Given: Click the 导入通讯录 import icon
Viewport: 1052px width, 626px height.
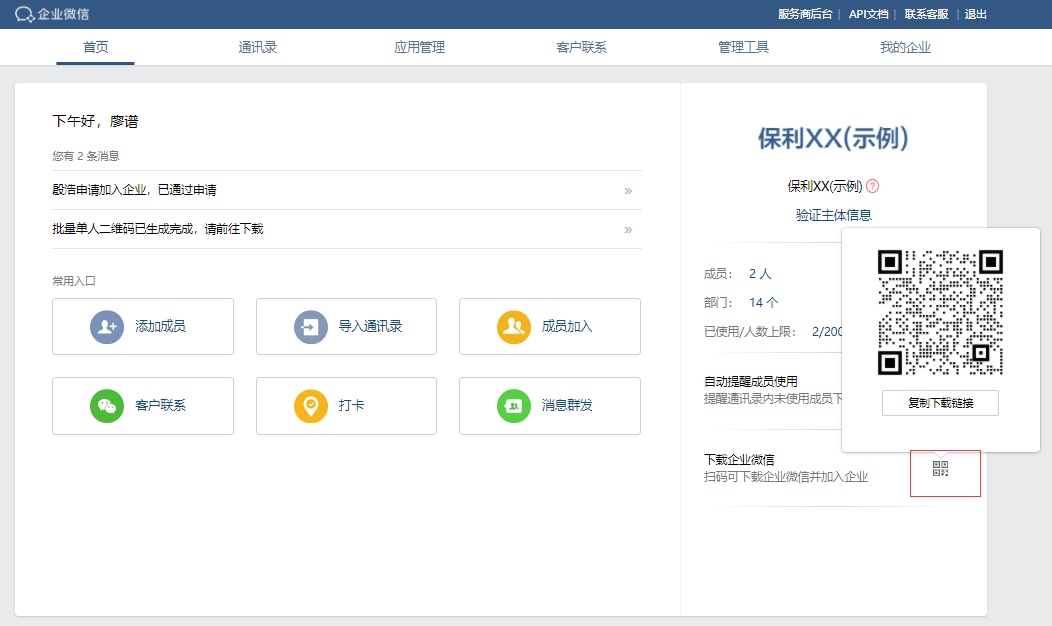Looking at the screenshot, I should 311,327.
